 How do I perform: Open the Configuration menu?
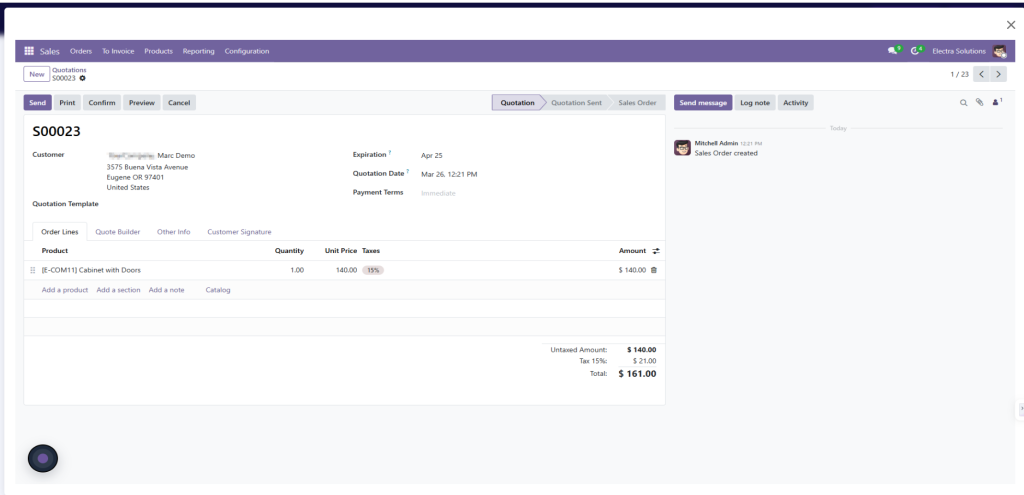(247, 51)
